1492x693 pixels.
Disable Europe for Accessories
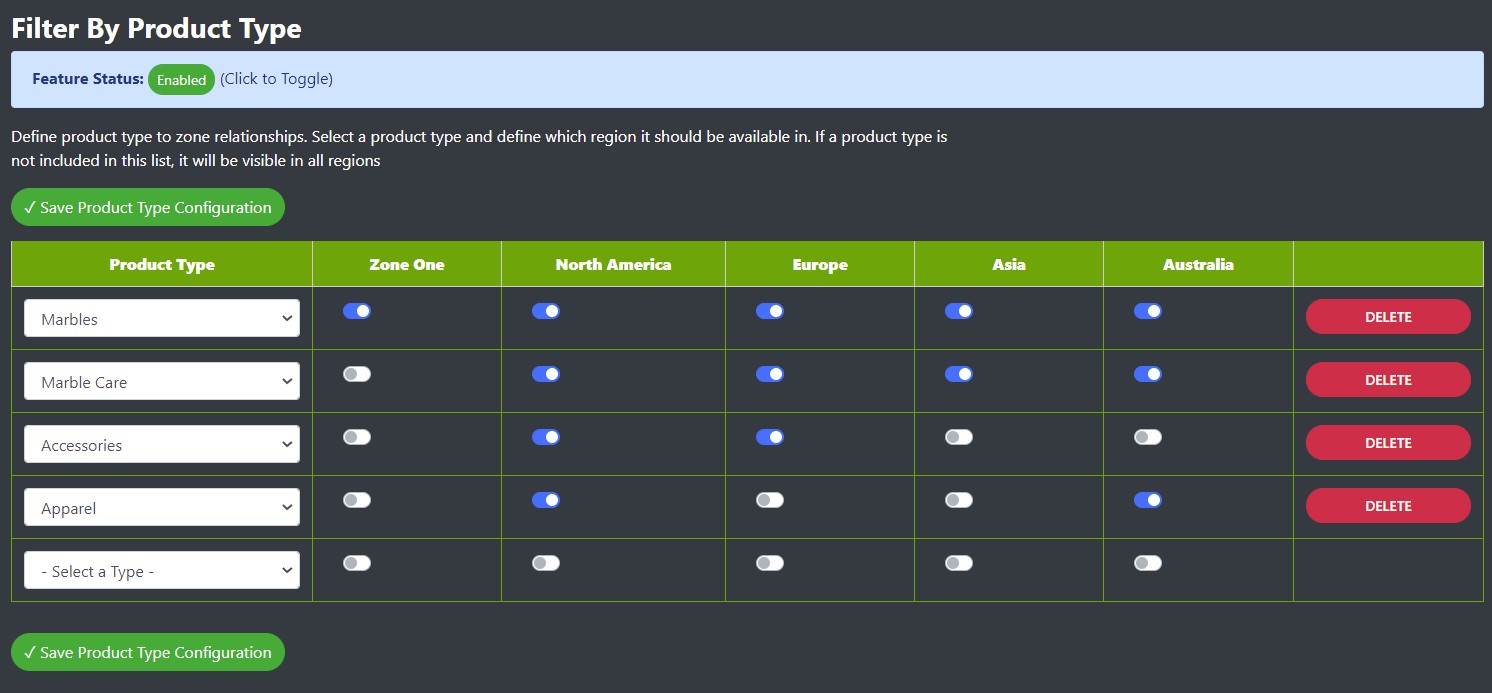770,437
